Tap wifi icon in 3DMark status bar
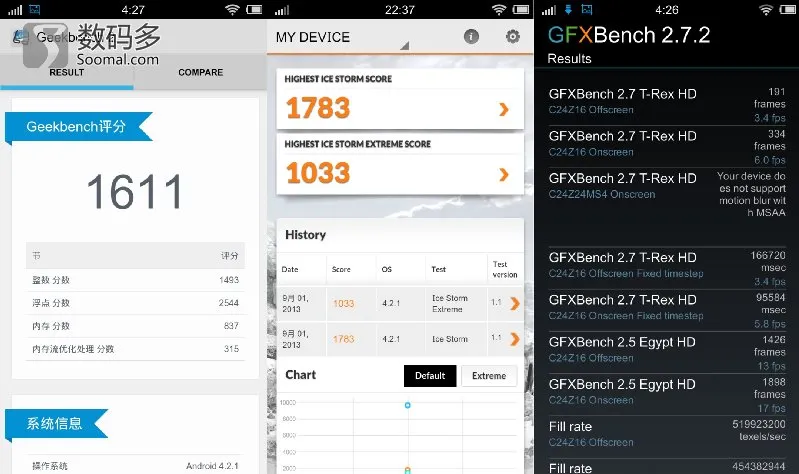 [499, 9]
